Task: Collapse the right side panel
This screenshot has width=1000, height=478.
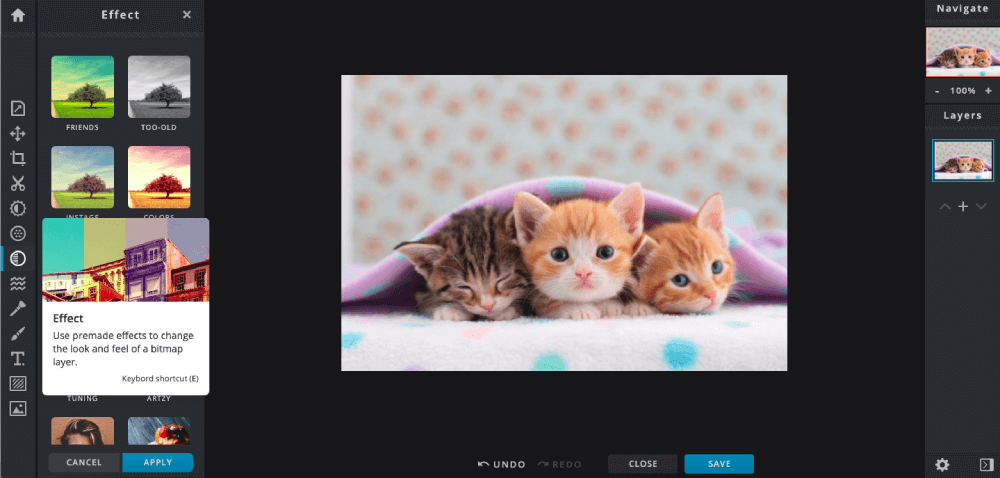Action: (985, 464)
